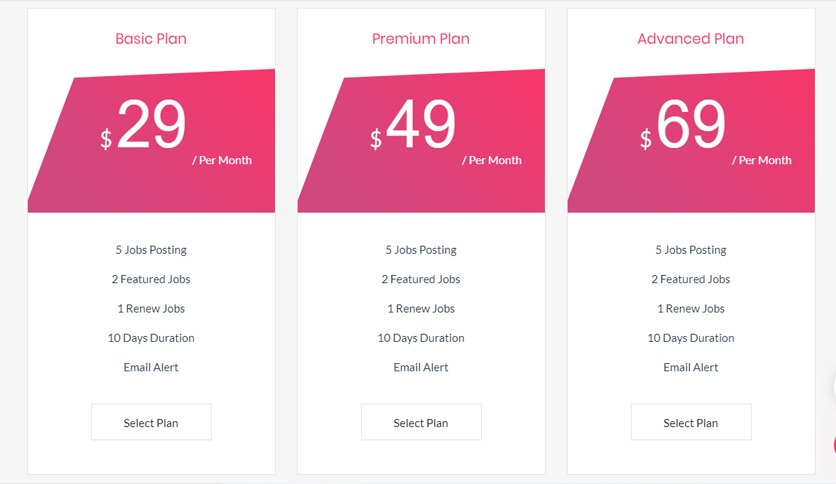Click the $29 price banner
Screen dimensions: 836x484
151,141
